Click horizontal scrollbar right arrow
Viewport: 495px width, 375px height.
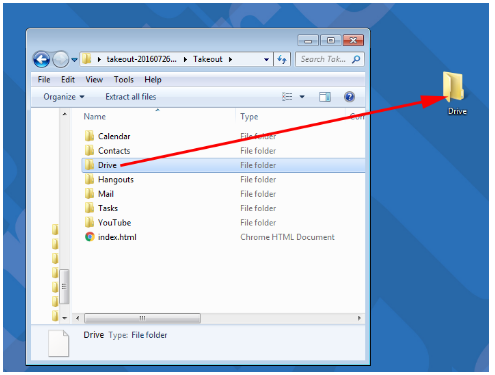(359, 318)
